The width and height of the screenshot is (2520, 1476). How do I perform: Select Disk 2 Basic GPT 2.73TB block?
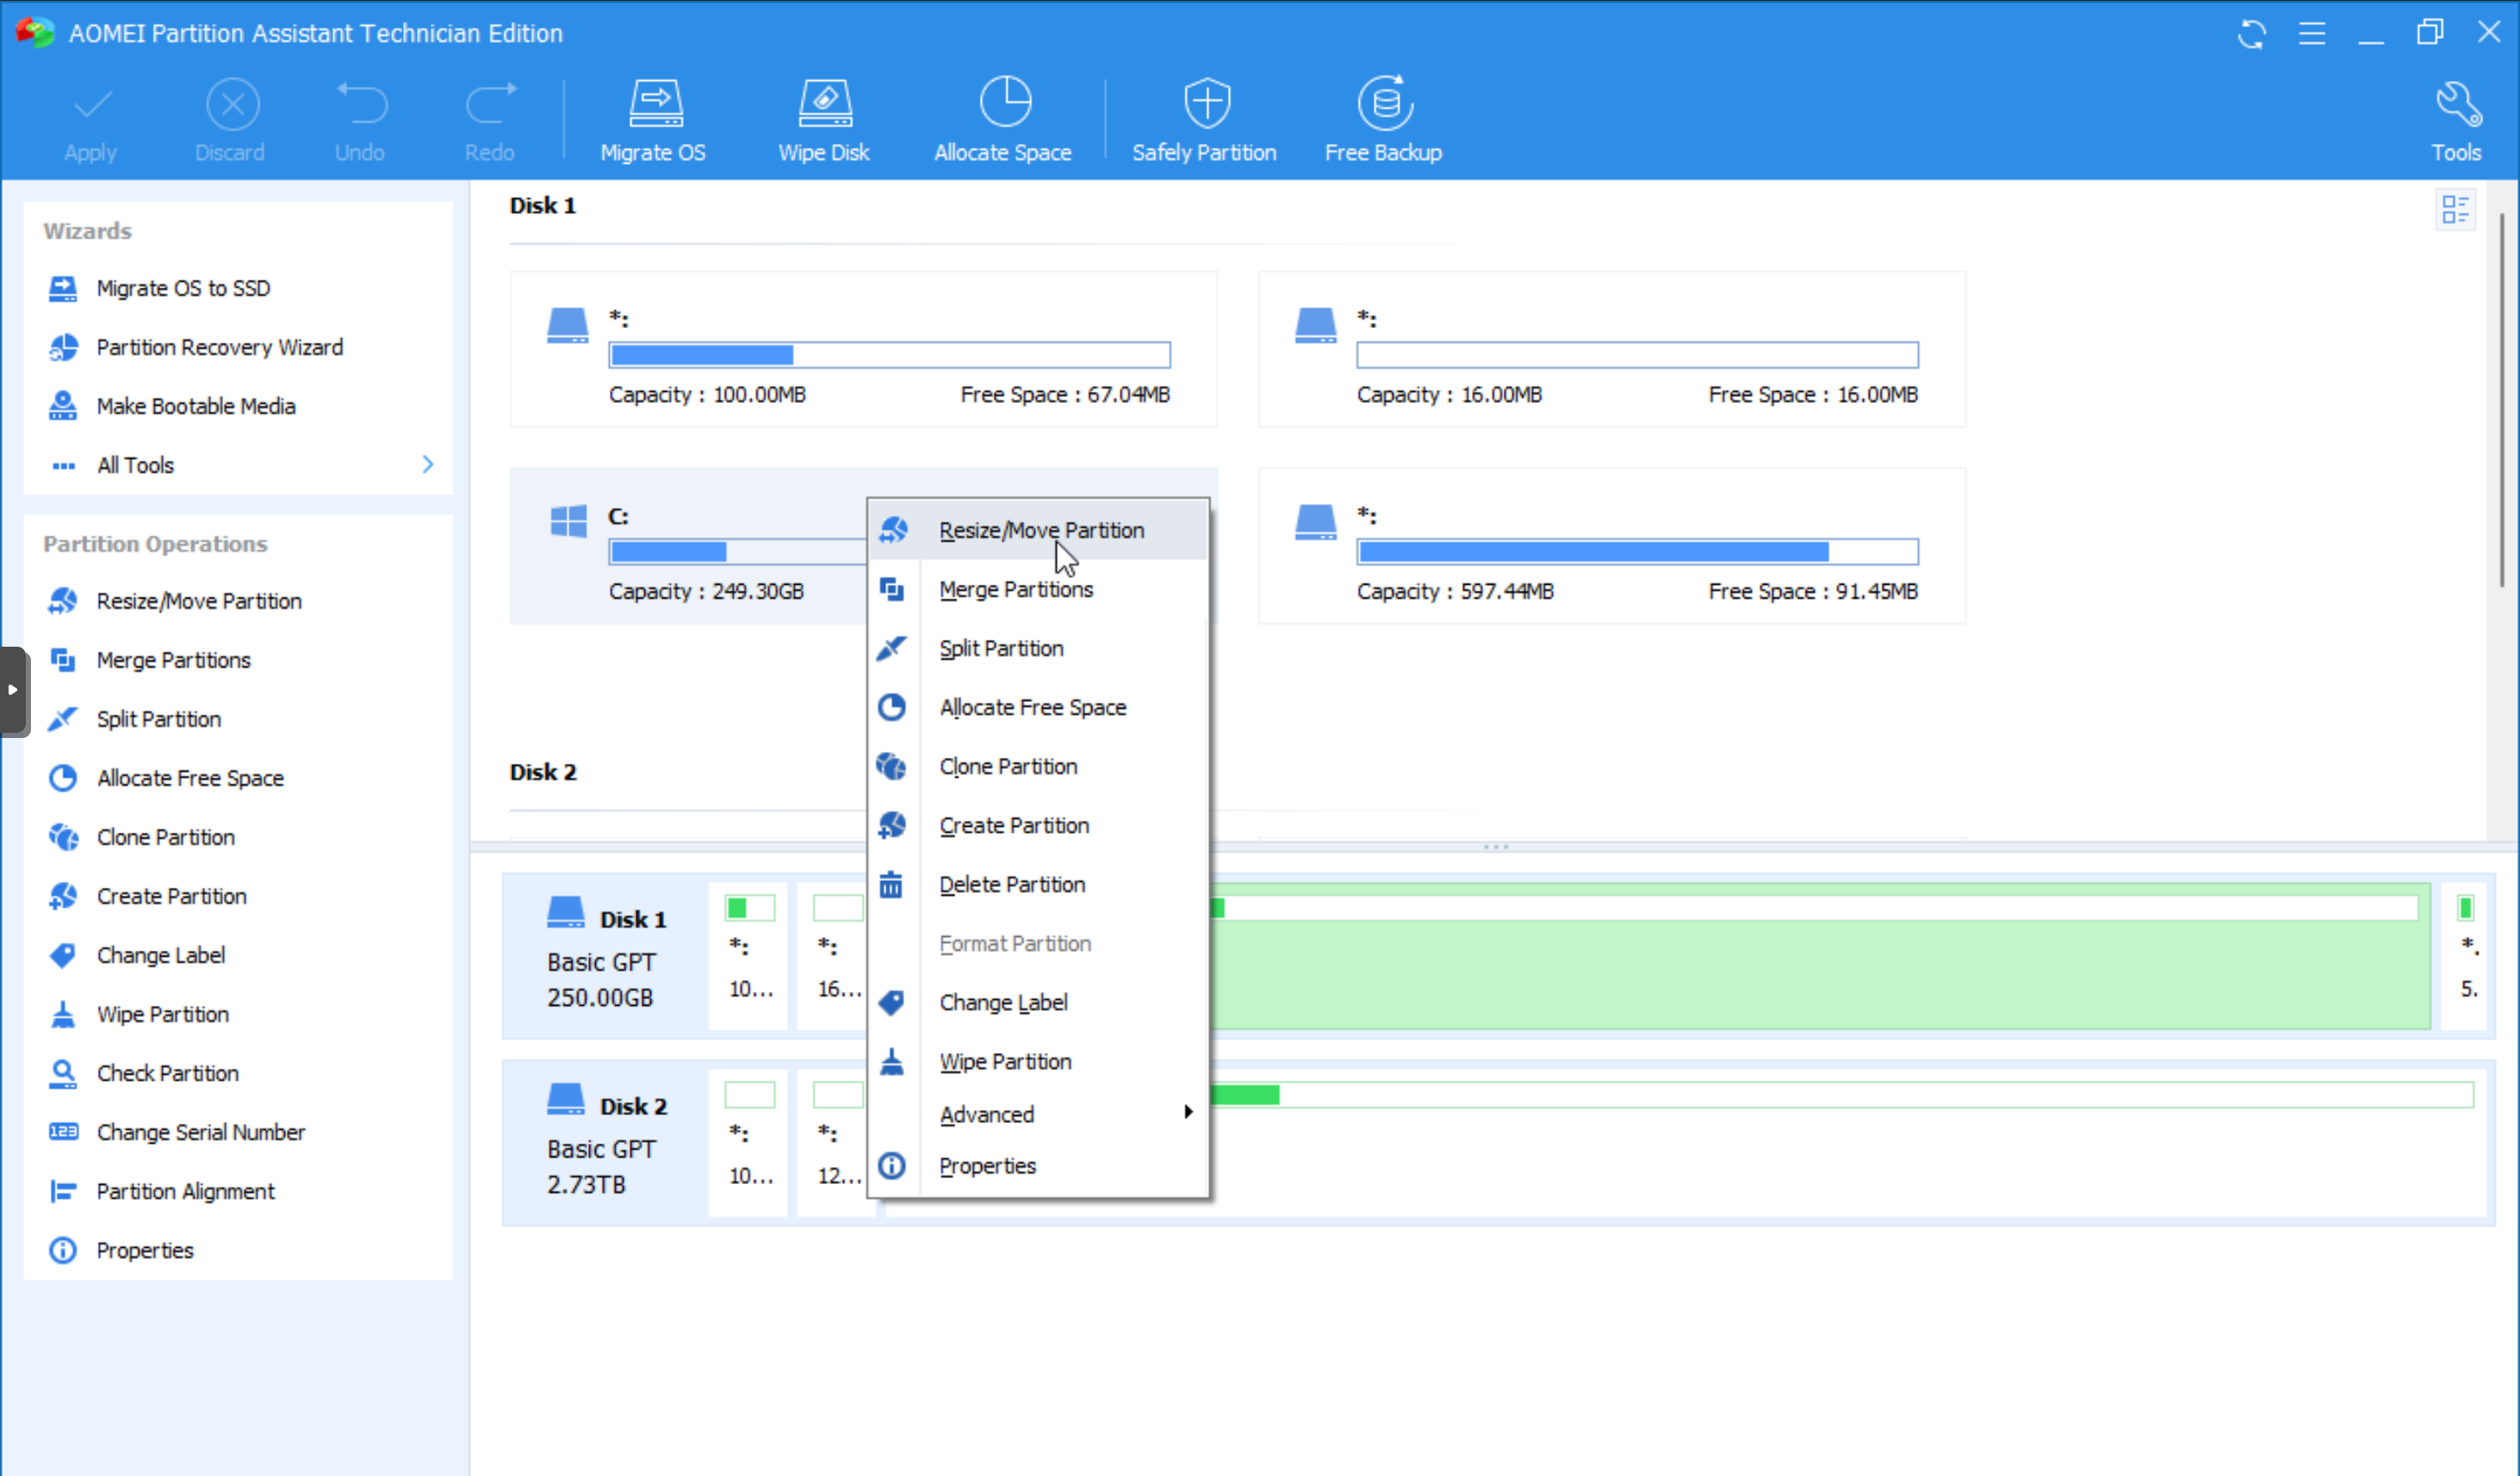click(x=604, y=1143)
